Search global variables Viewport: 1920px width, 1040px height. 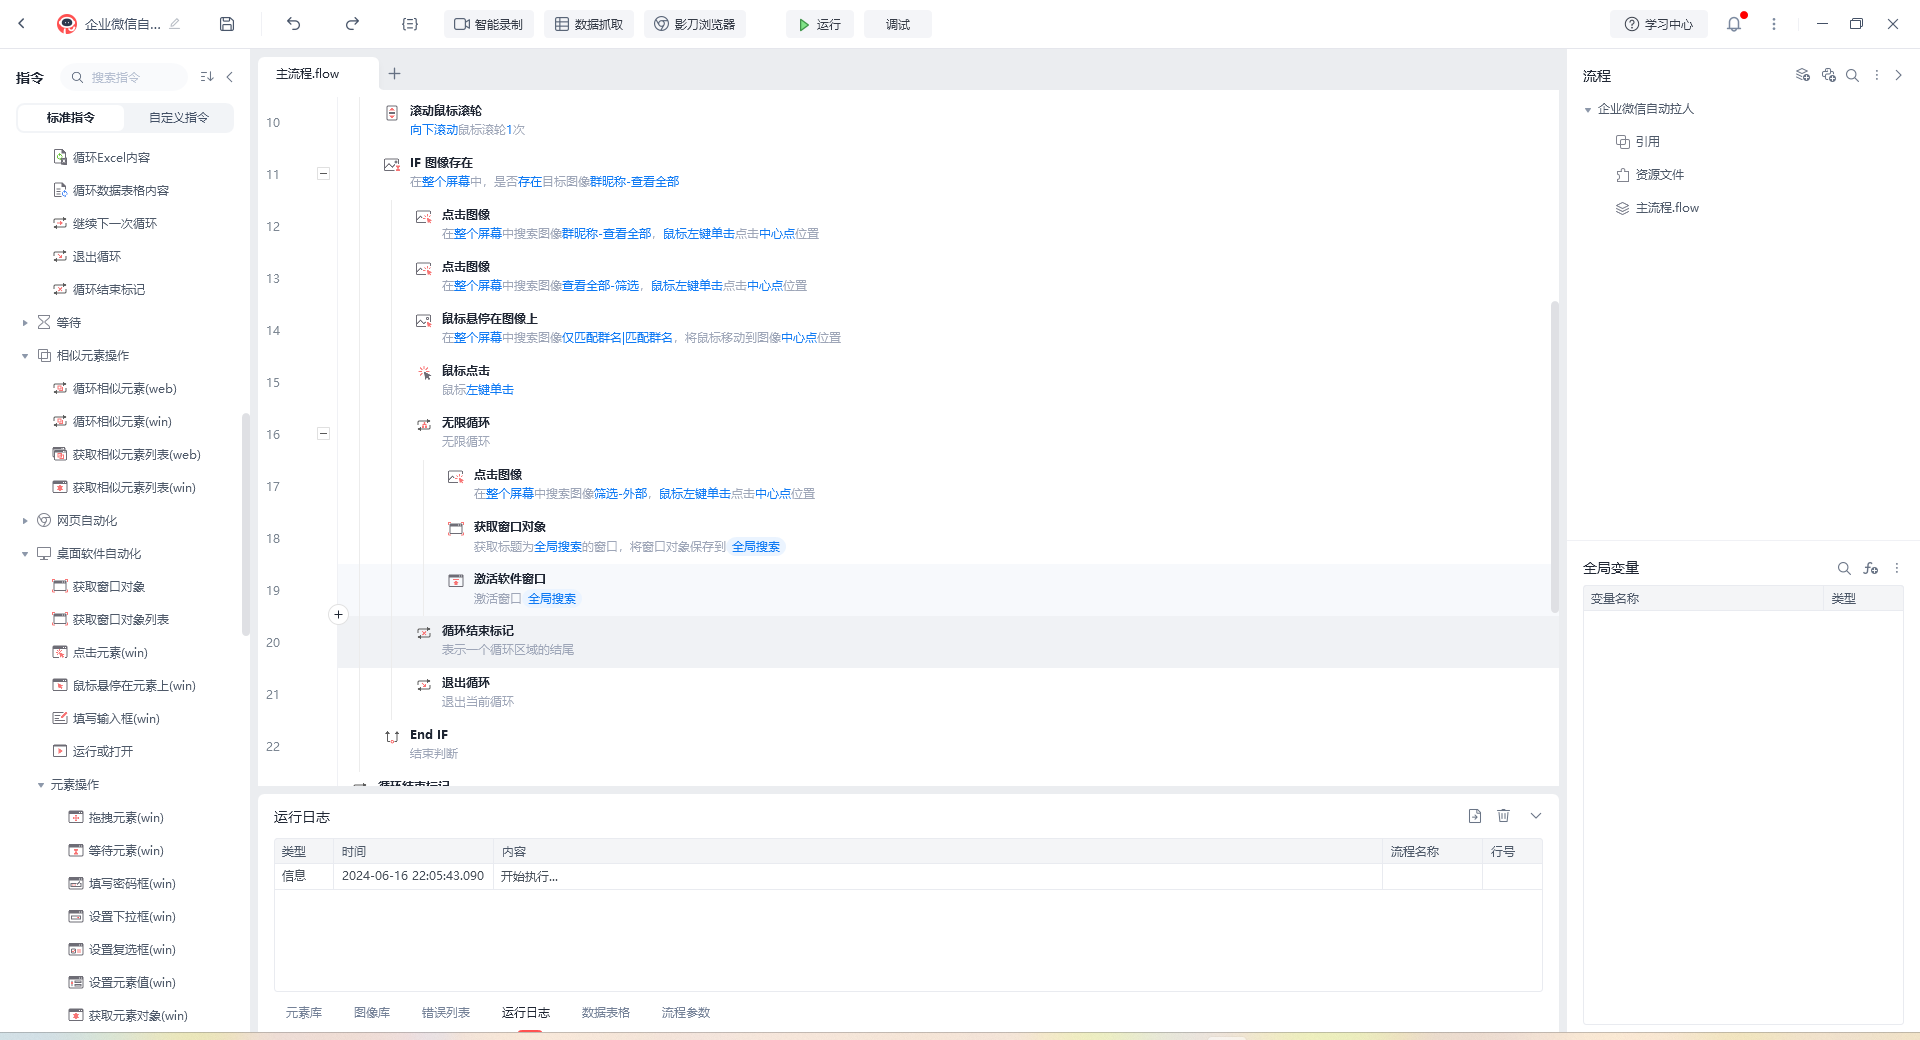[1844, 568]
